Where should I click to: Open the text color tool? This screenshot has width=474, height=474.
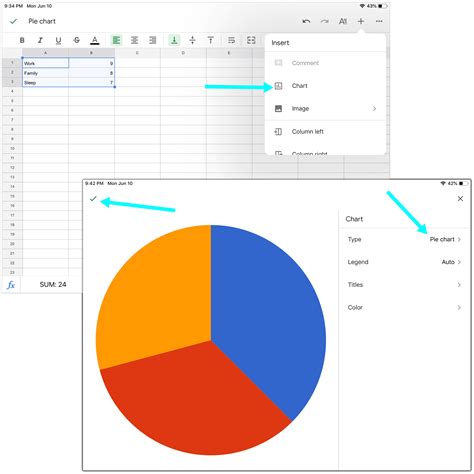point(95,40)
